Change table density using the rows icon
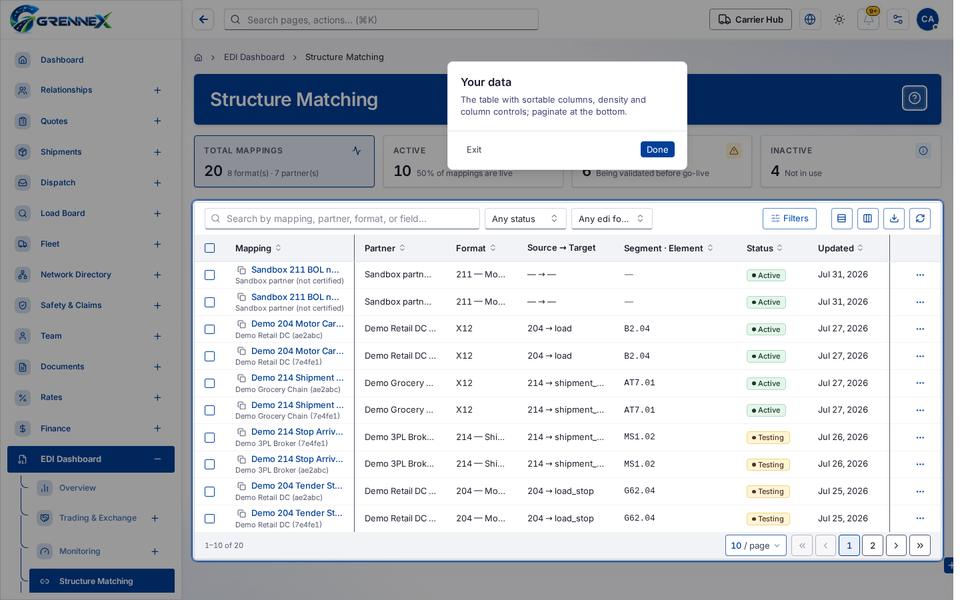 (x=841, y=219)
